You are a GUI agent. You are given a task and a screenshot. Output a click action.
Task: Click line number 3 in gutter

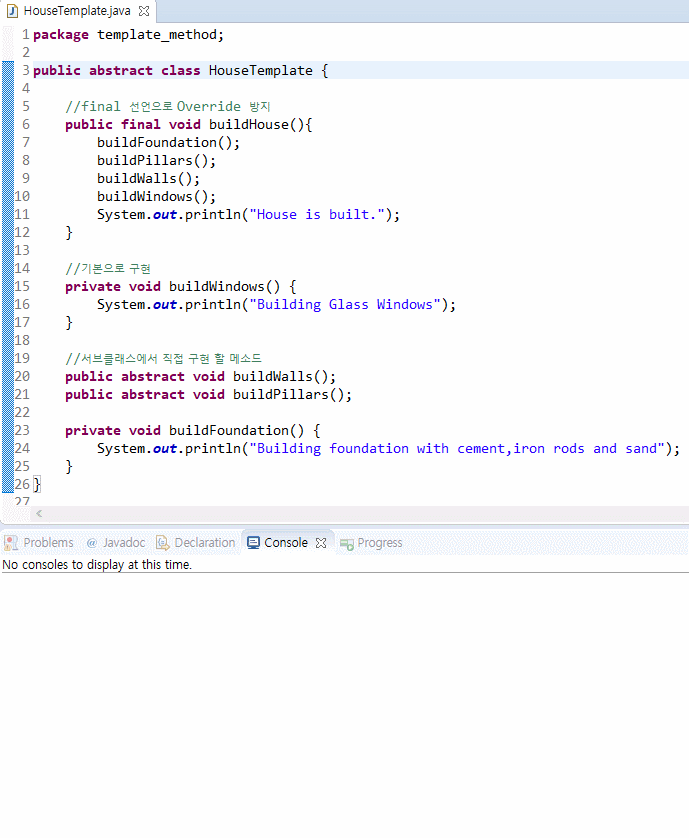[x=25, y=70]
